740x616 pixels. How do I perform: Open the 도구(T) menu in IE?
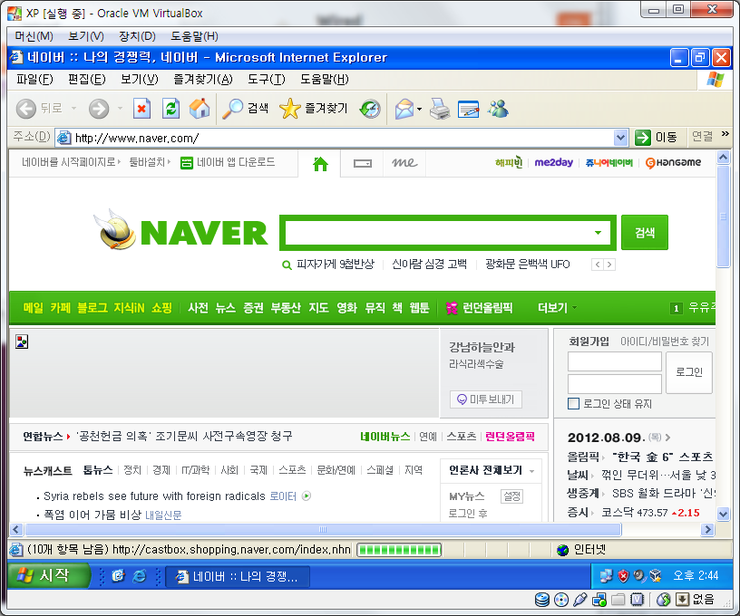pyautogui.click(x=266, y=79)
